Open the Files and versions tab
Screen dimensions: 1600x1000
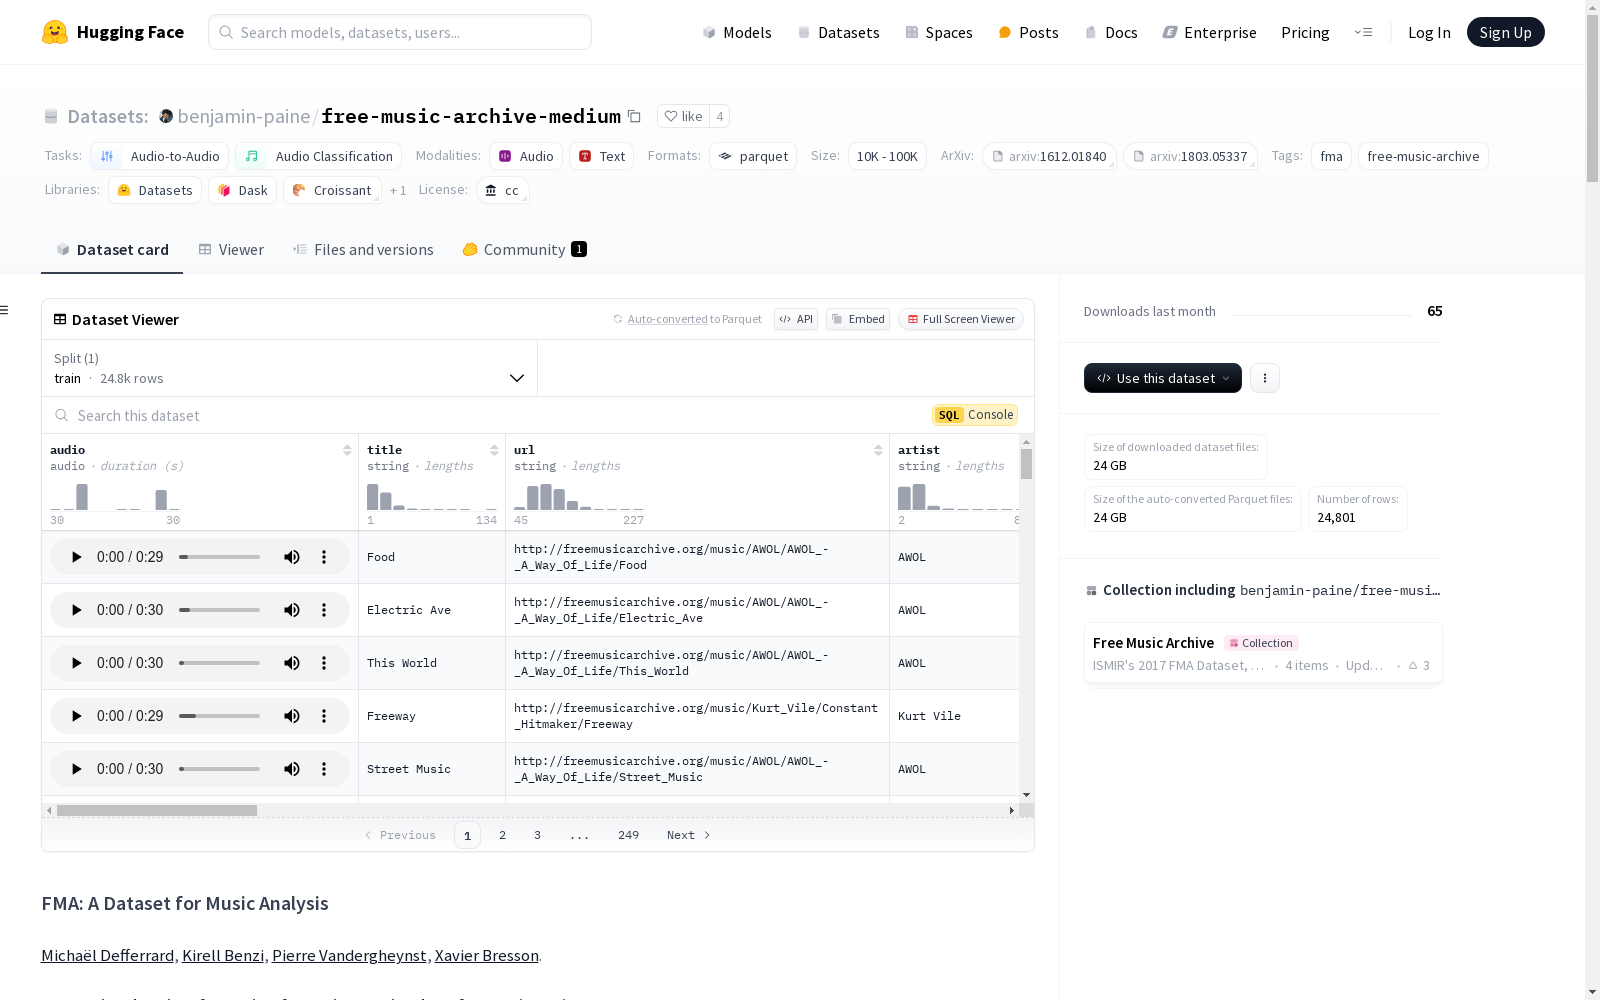363,250
